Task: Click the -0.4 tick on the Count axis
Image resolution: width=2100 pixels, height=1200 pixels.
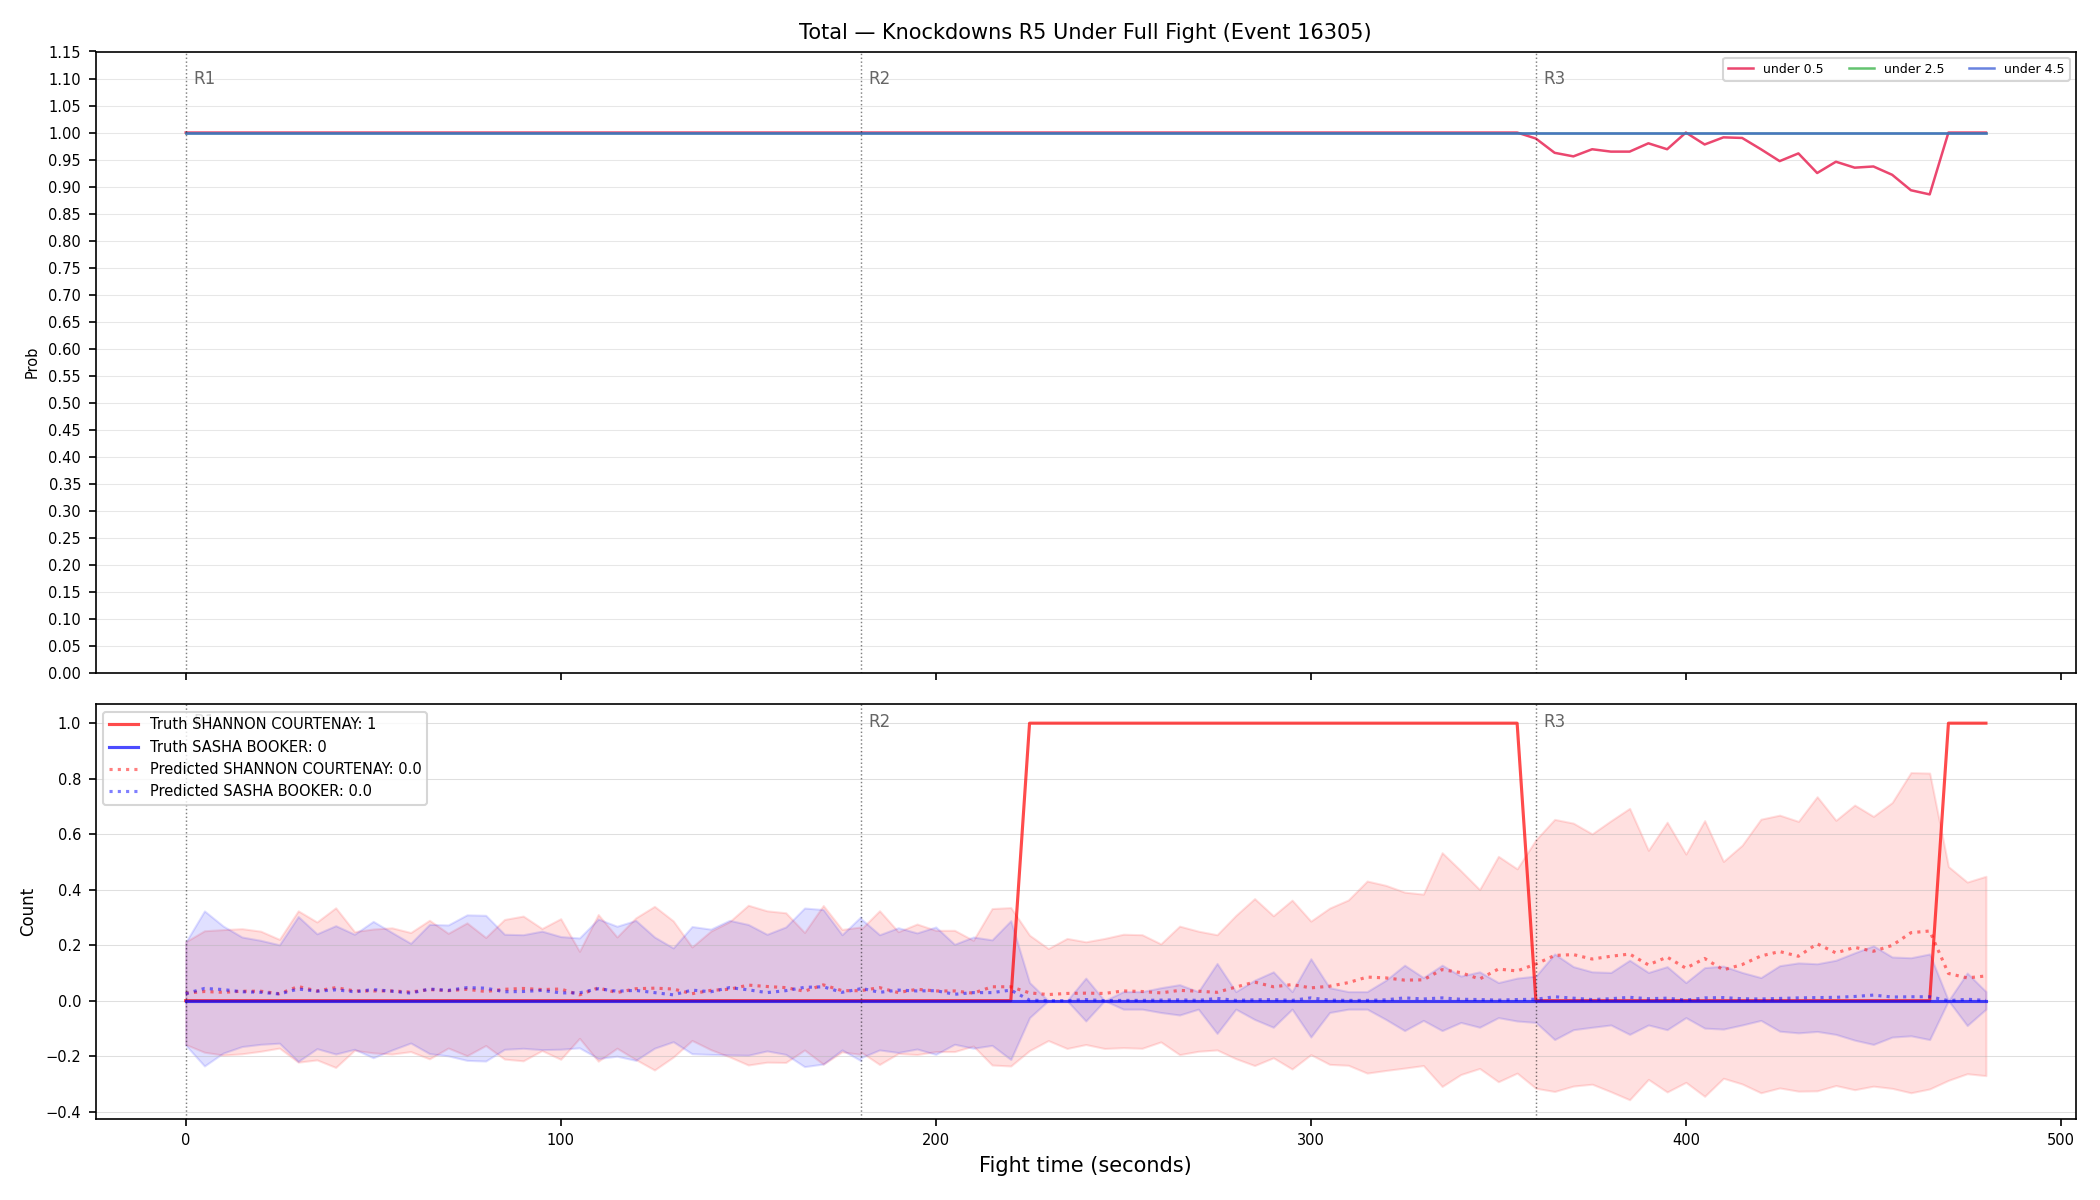Action: tap(65, 1112)
